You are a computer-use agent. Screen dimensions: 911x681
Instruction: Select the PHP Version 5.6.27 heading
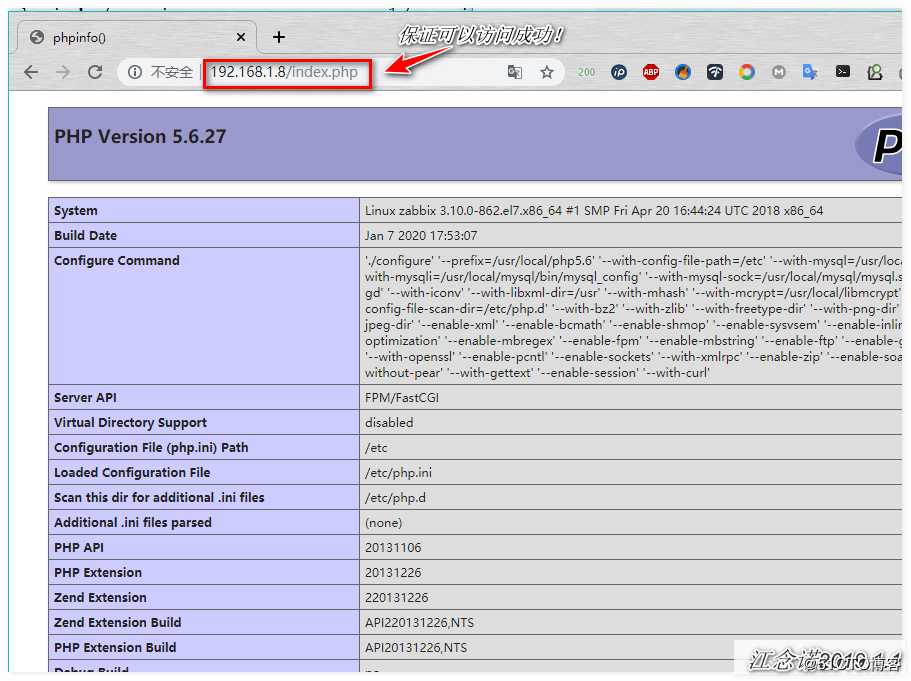(x=140, y=137)
